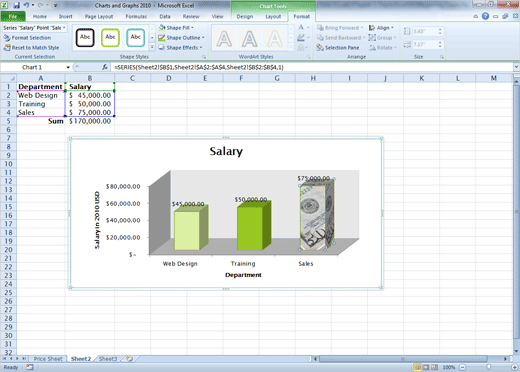Screen dimensions: 520x372
Task: Click the Save icon in quick access toolbar
Action: [16, 5]
